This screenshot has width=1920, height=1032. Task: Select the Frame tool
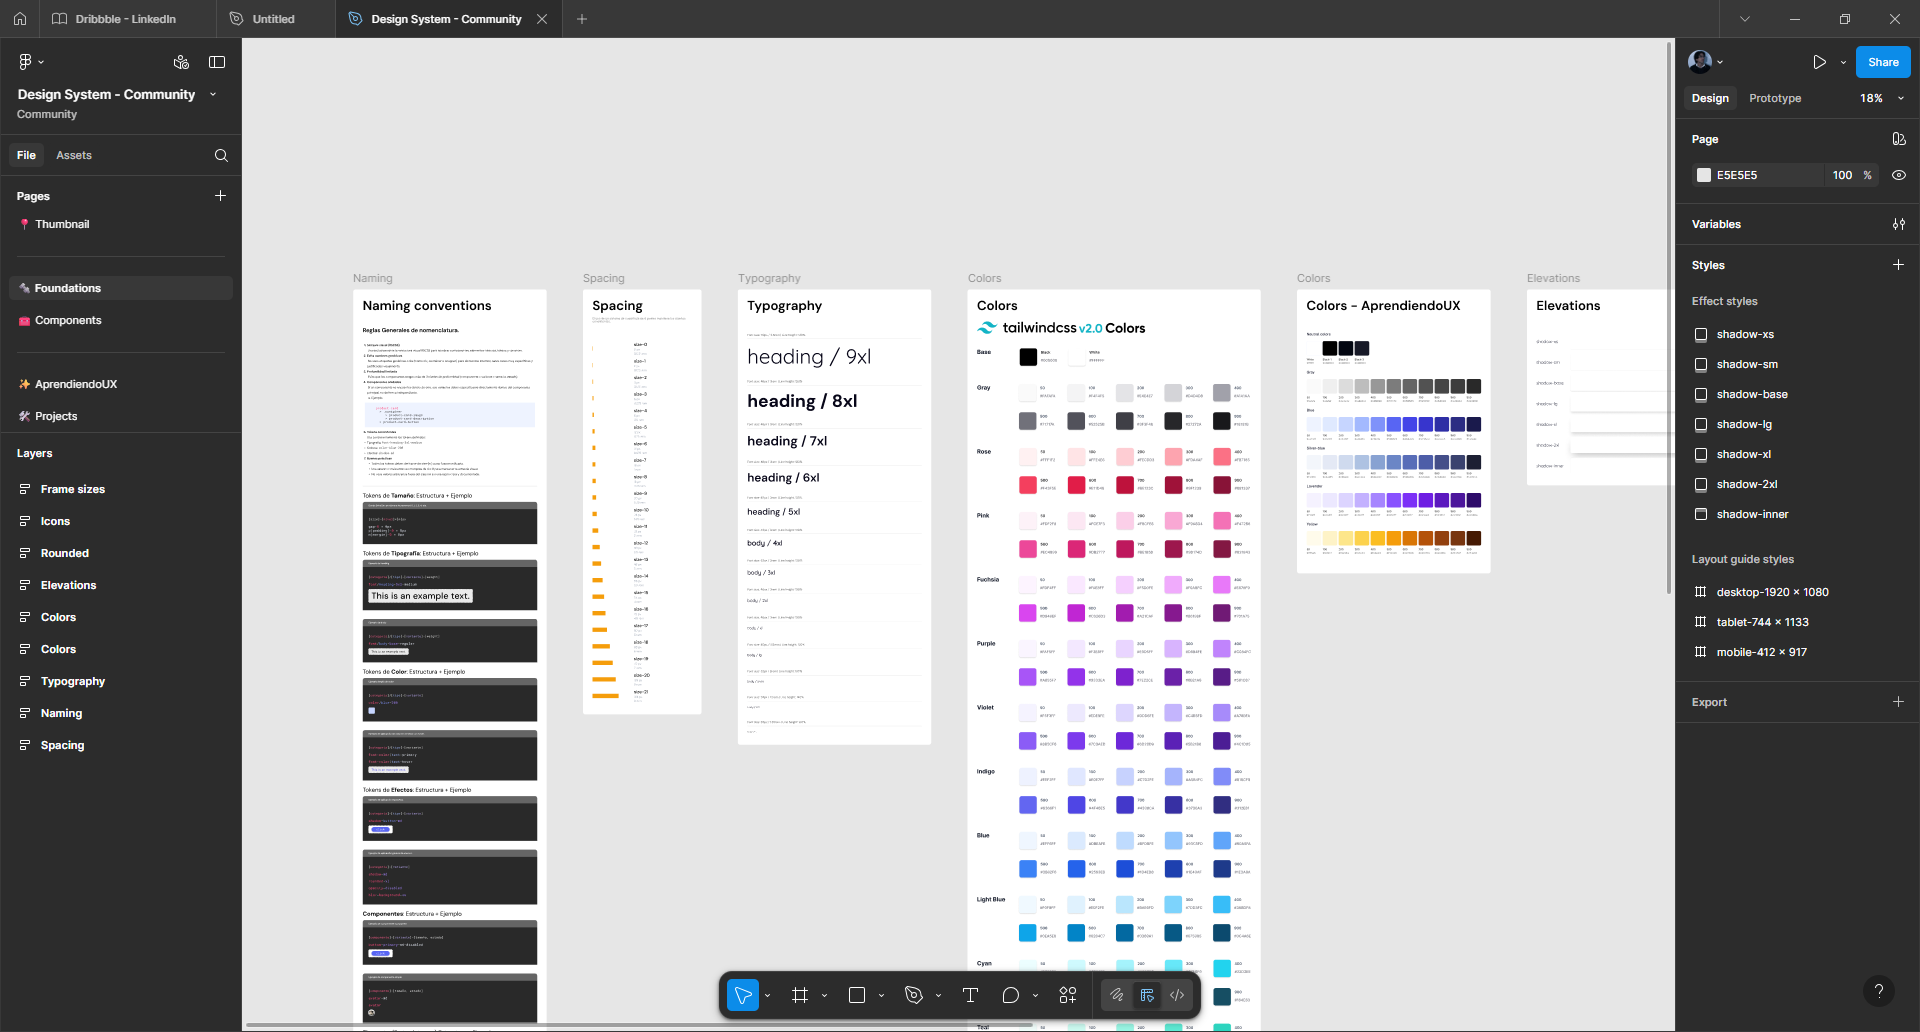coord(800,995)
